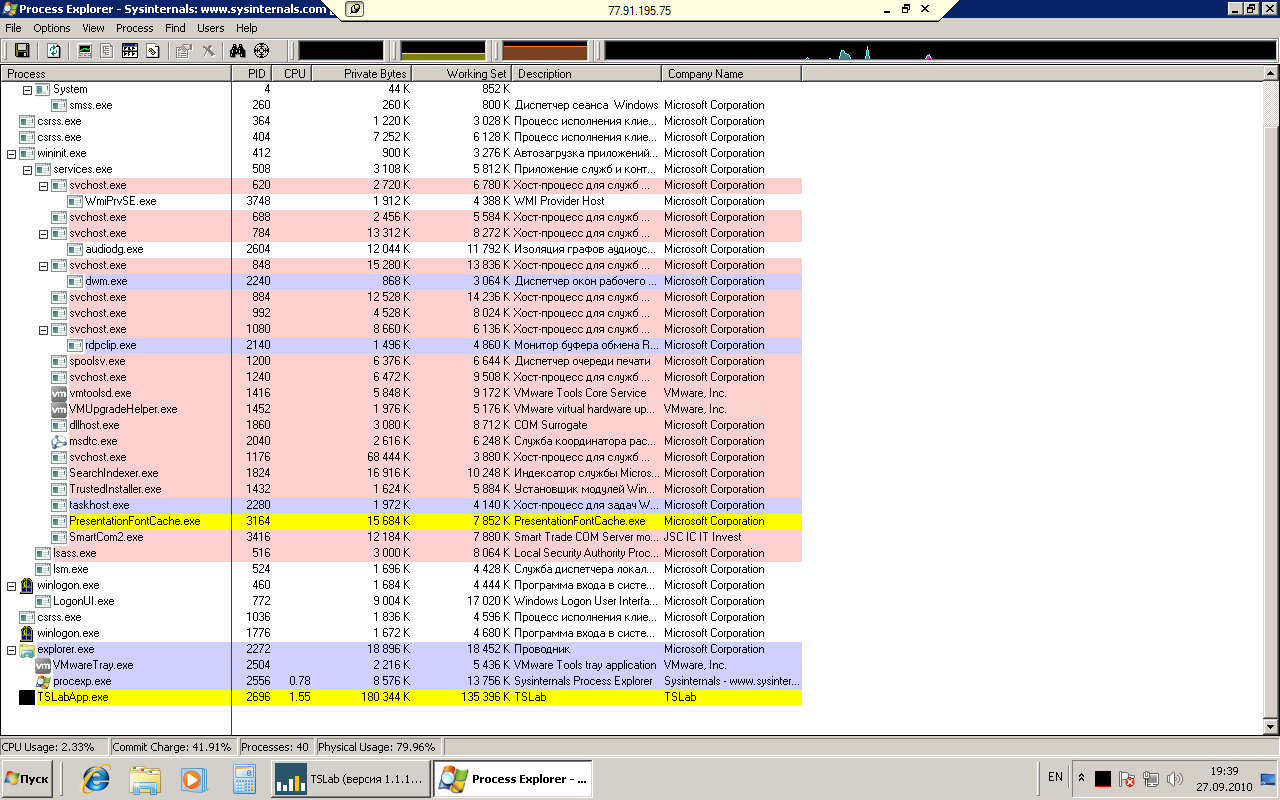Click the process list scrollbar down arrow

click(1271, 727)
